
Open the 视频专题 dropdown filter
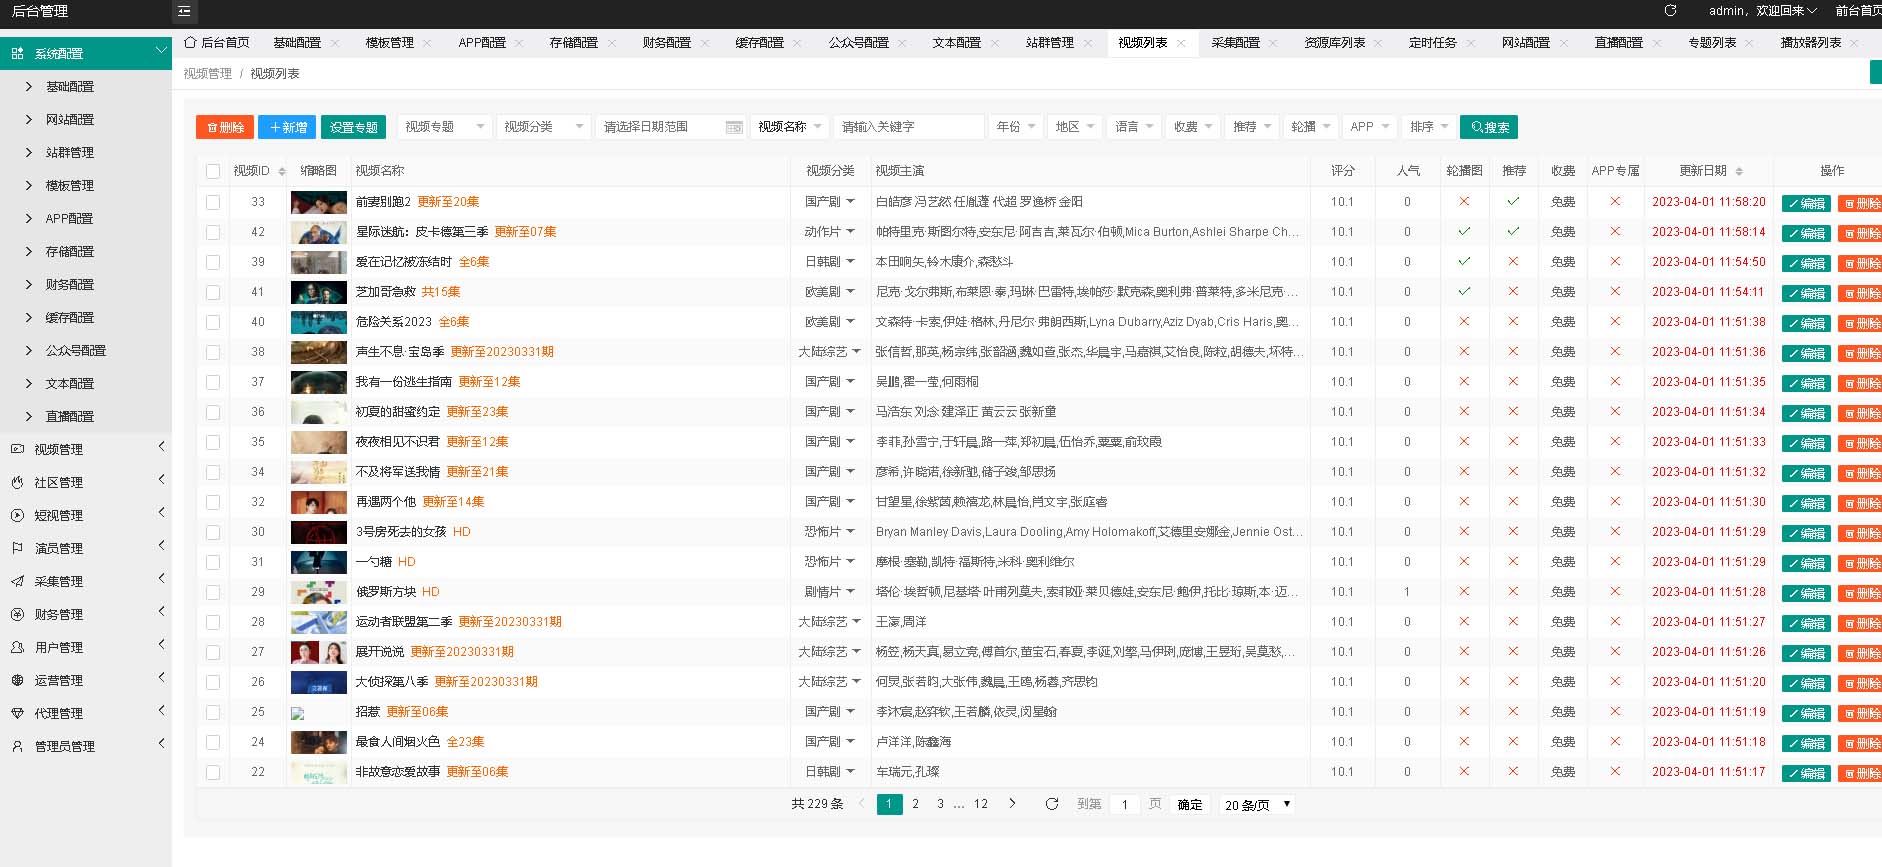pos(443,127)
